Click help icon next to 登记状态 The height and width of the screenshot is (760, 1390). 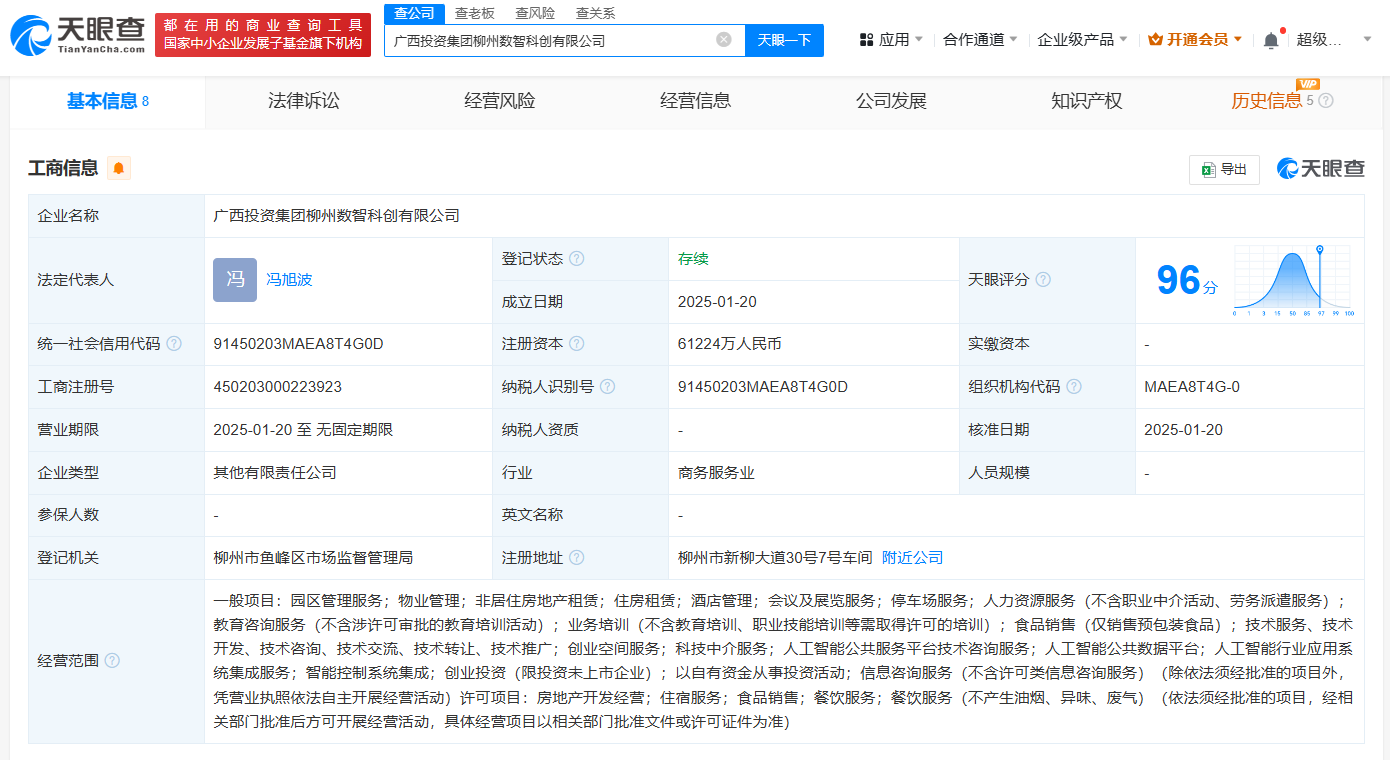coord(577,259)
